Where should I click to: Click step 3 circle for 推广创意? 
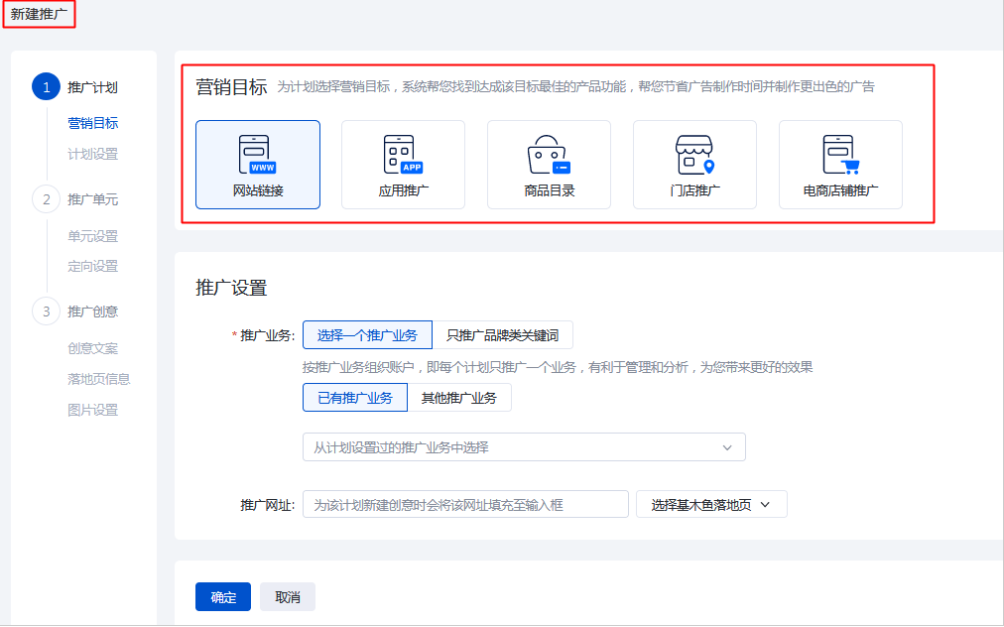pos(46,311)
